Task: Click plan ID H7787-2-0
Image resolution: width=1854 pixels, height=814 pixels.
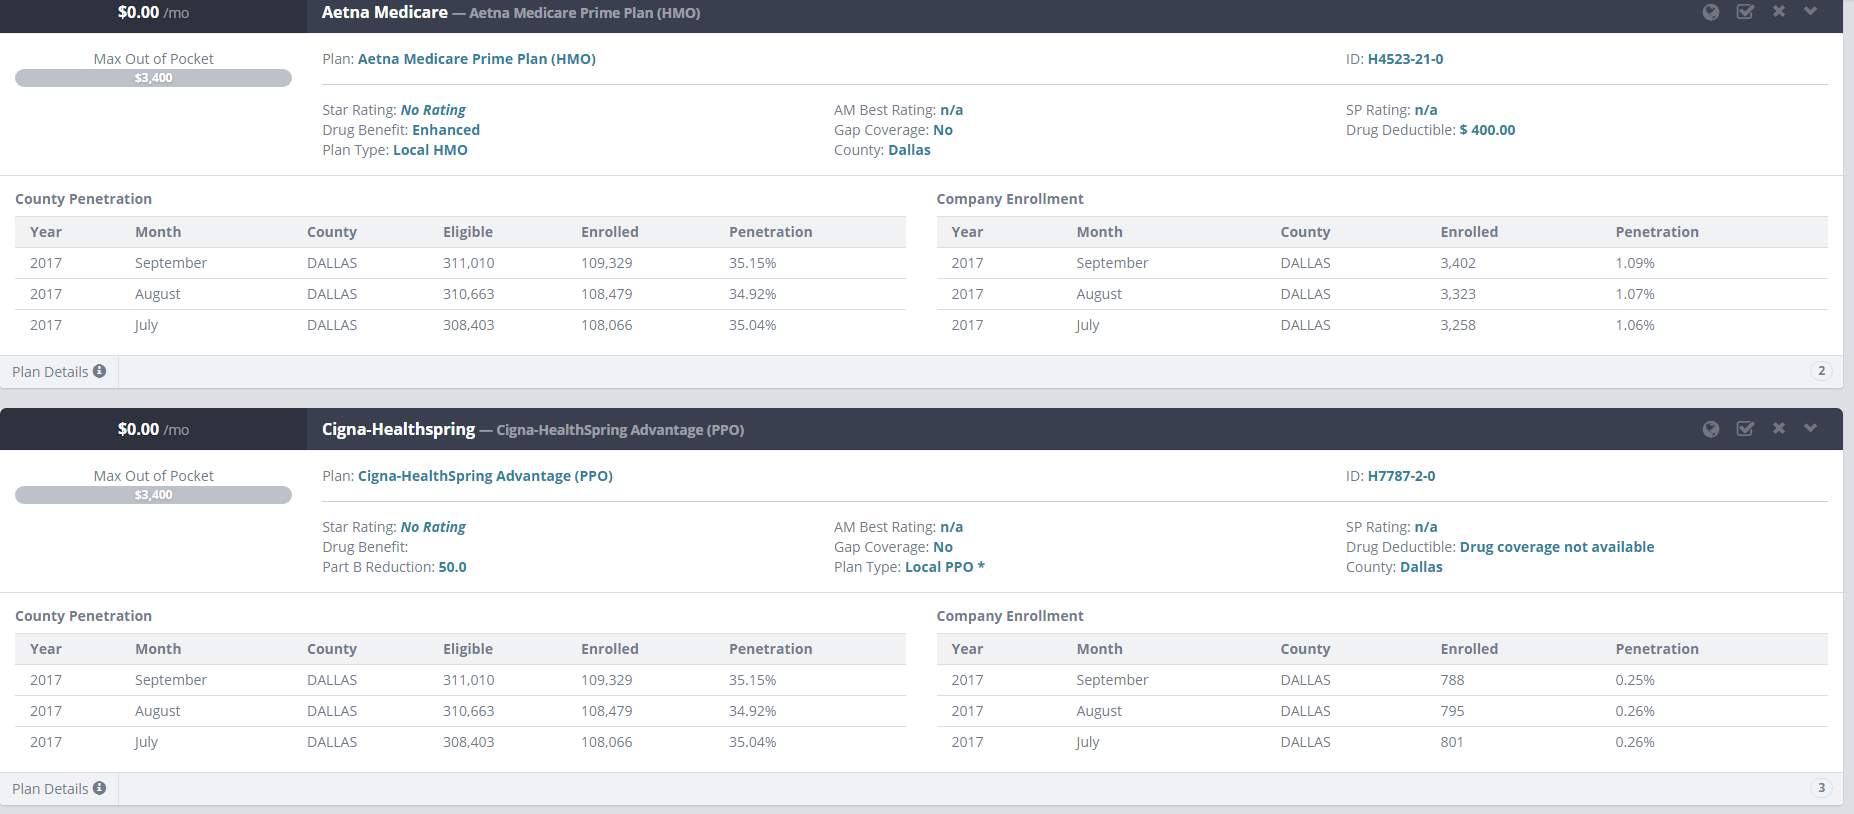Action: pos(1401,476)
